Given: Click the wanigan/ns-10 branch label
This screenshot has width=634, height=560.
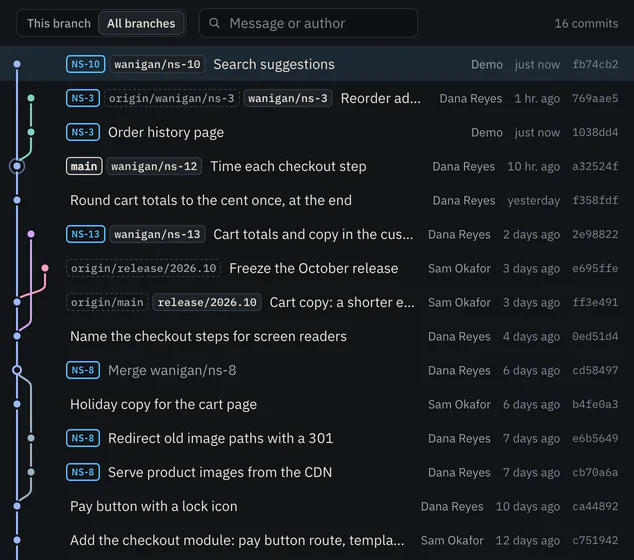Looking at the screenshot, I should pos(157,64).
